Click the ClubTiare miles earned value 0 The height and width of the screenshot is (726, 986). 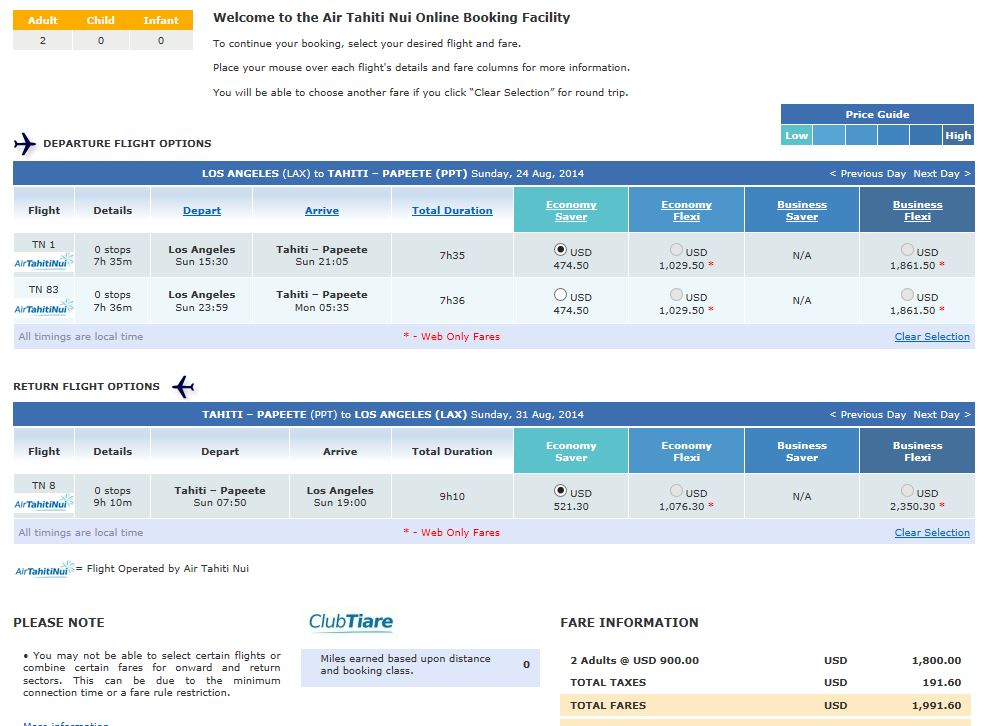tap(526, 665)
